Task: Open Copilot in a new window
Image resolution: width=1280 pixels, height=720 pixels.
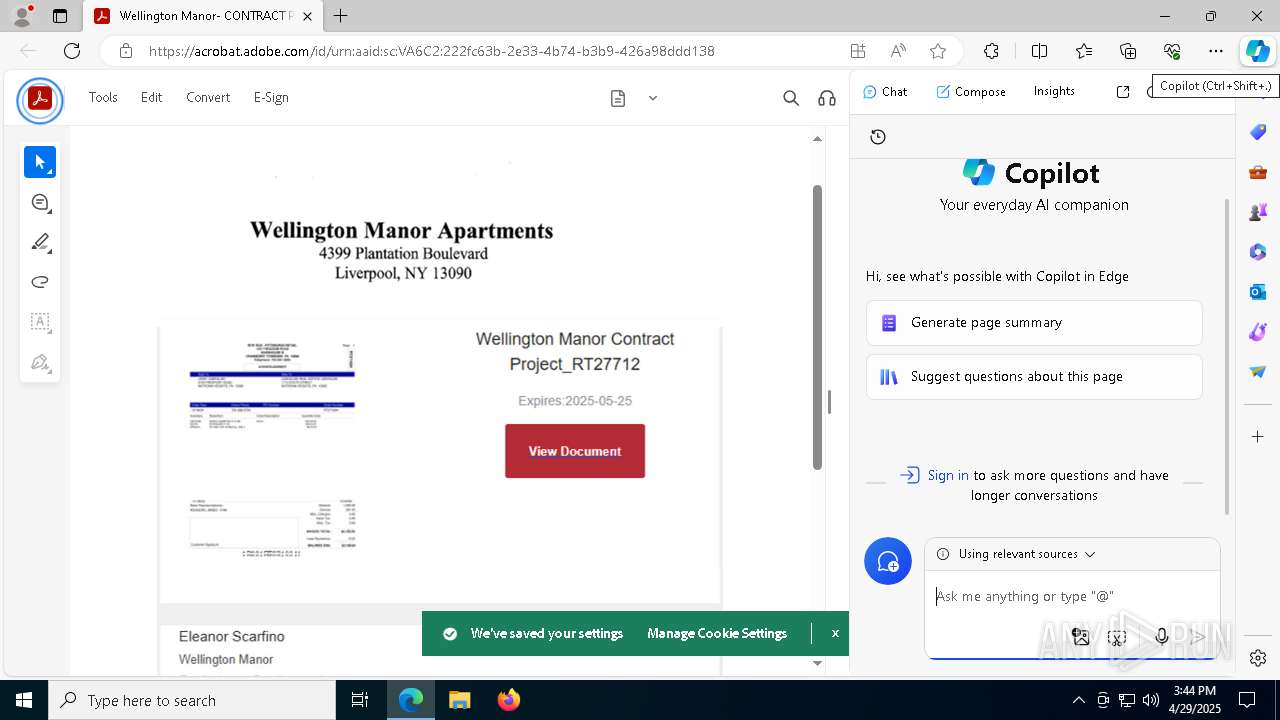Action: point(1123,91)
